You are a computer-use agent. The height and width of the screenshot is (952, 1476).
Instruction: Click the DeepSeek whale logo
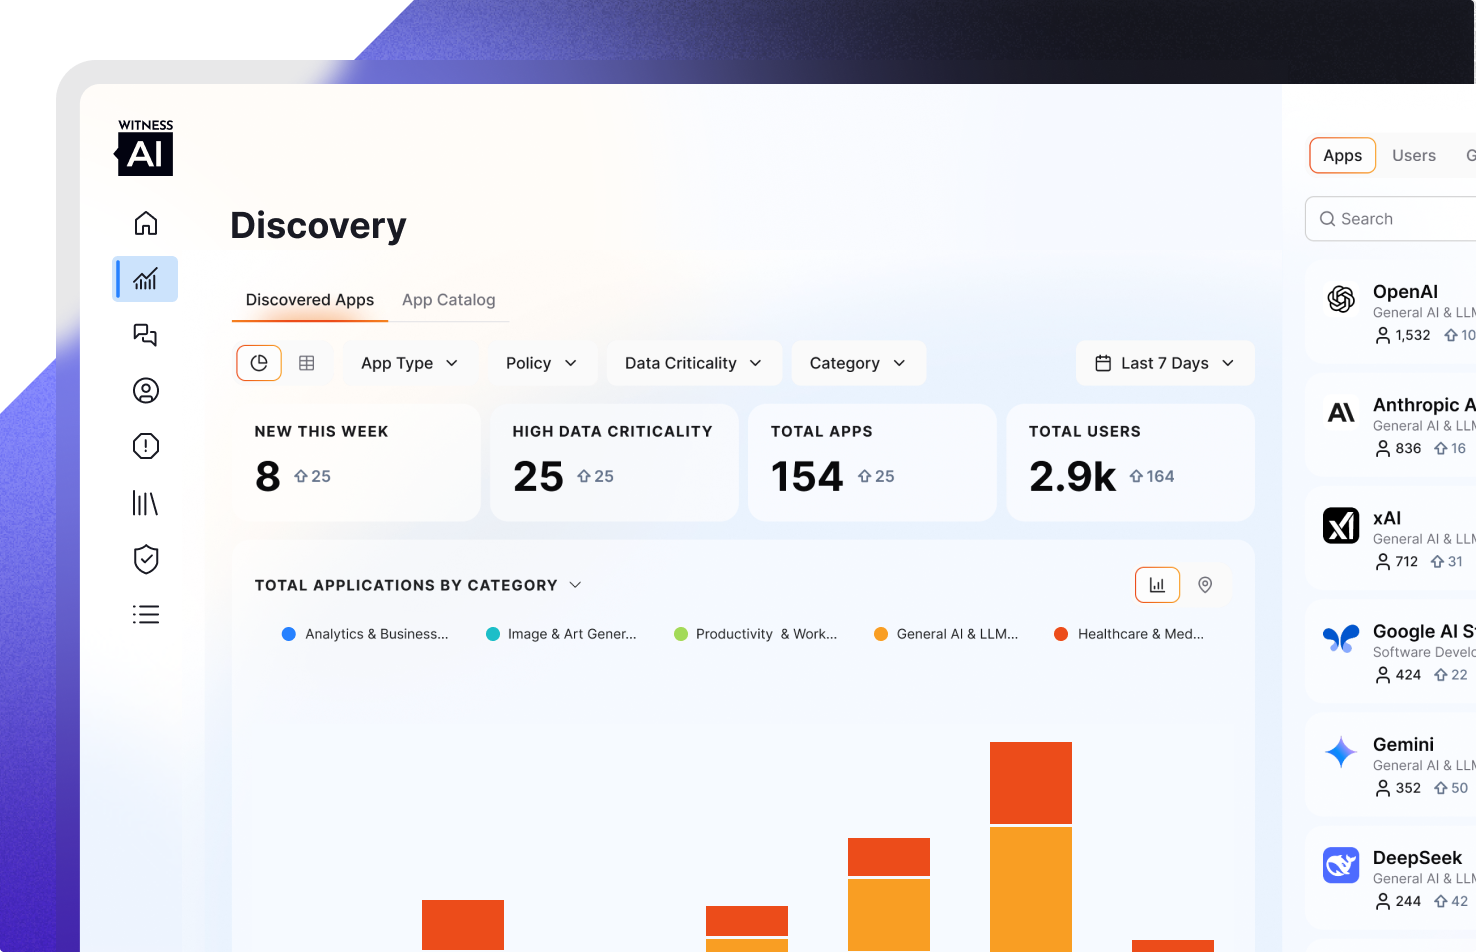(1341, 865)
